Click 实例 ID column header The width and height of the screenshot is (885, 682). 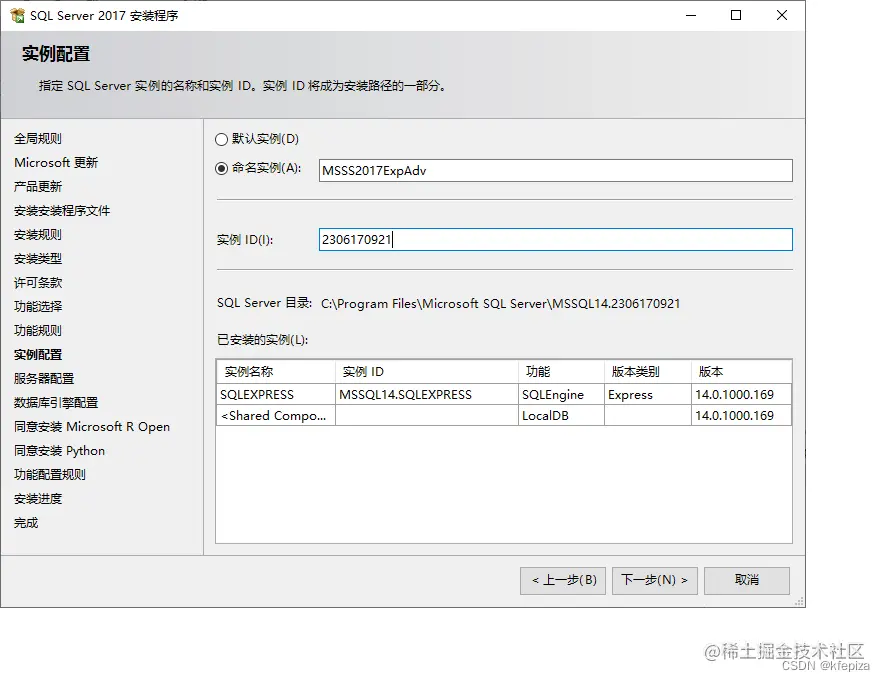(427, 371)
